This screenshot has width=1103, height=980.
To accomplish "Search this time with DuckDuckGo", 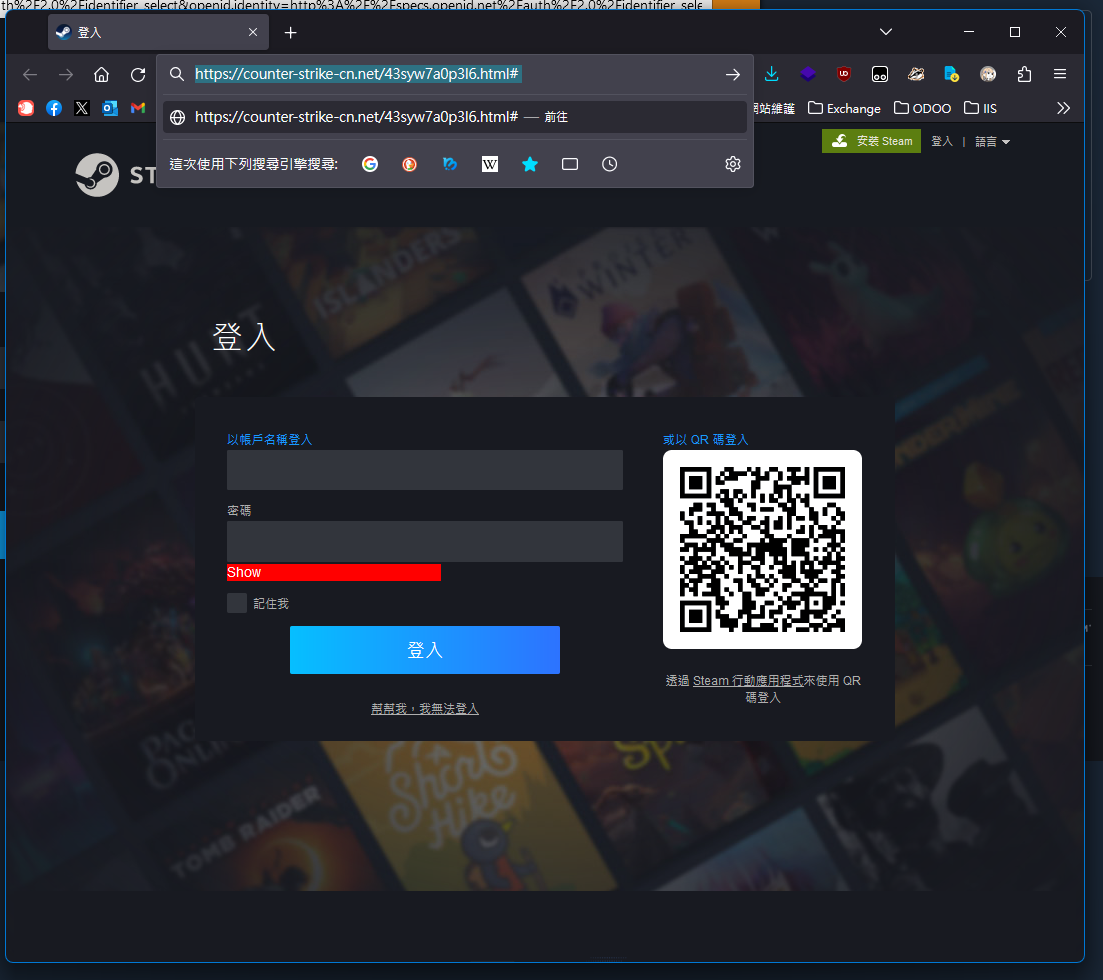I will coord(409,164).
